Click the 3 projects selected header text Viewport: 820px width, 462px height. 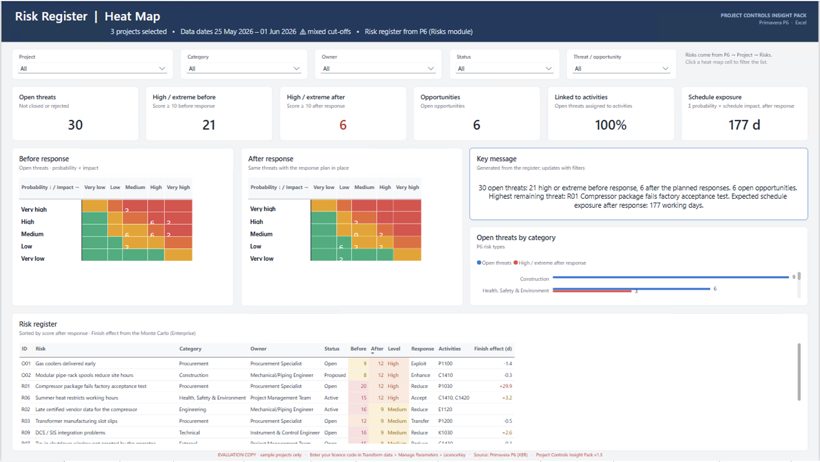click(x=138, y=31)
